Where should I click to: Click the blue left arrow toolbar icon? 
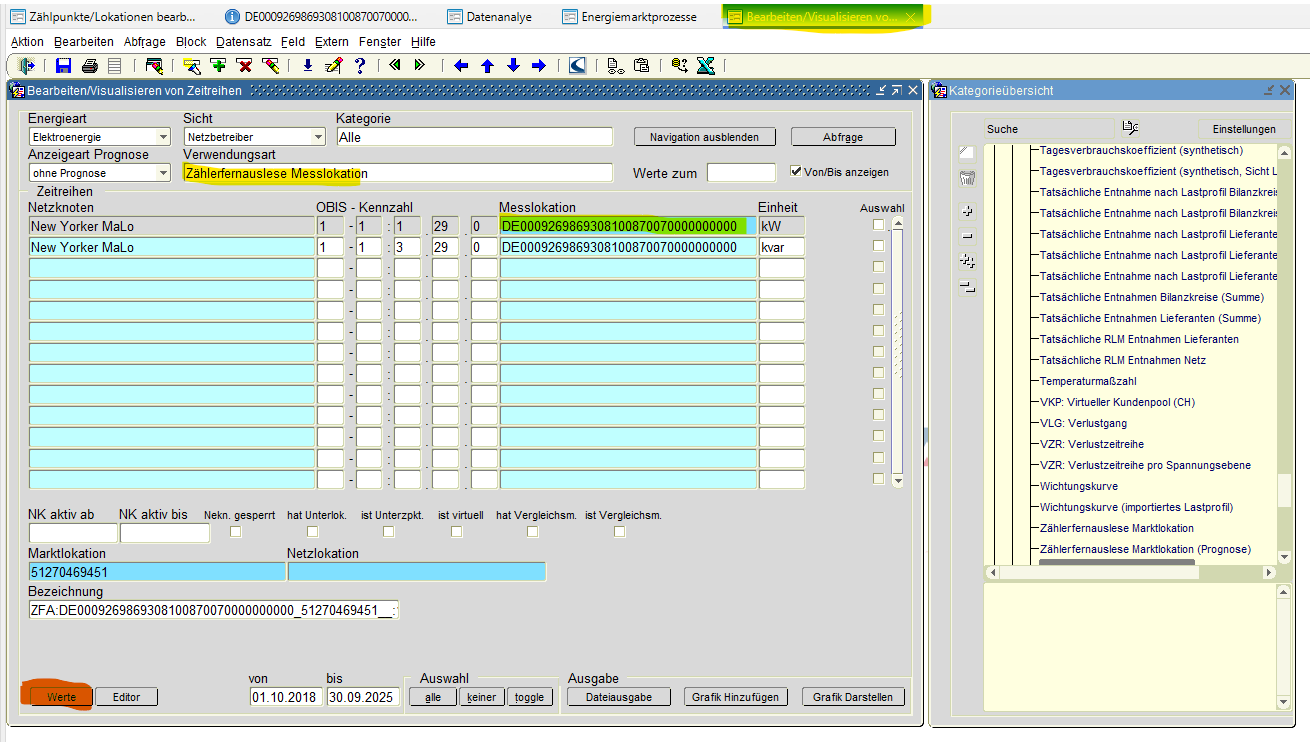tap(461, 66)
